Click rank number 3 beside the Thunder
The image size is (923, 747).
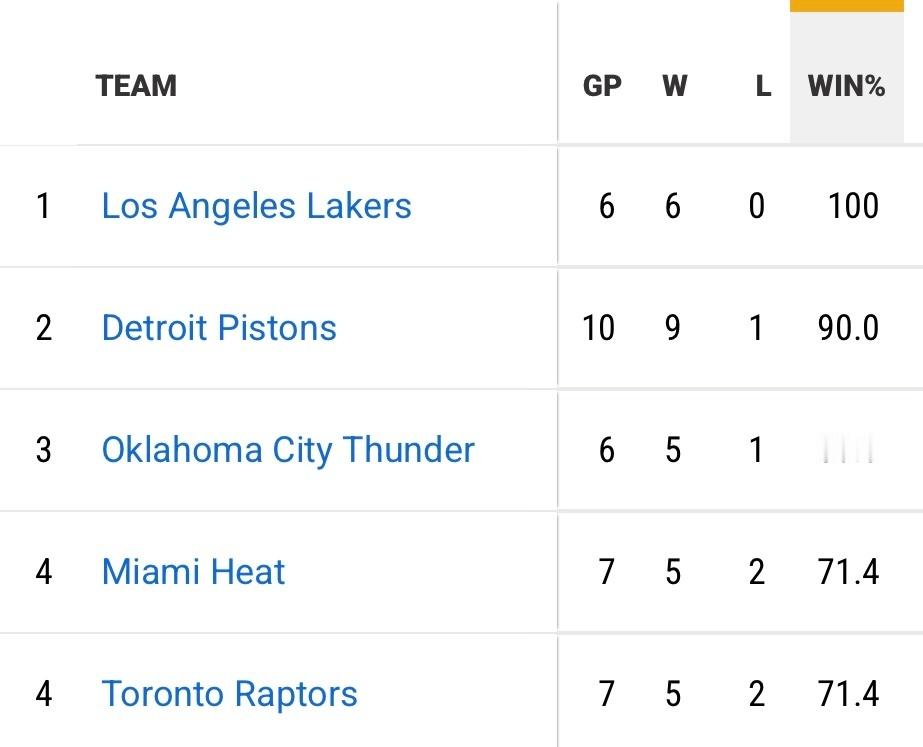43,450
